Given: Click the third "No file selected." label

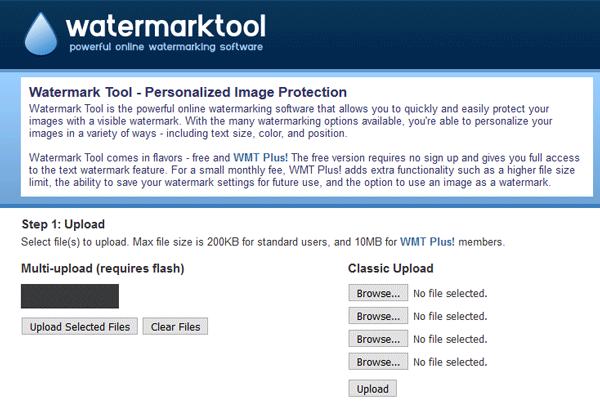Looking at the screenshot, I should [450, 339].
